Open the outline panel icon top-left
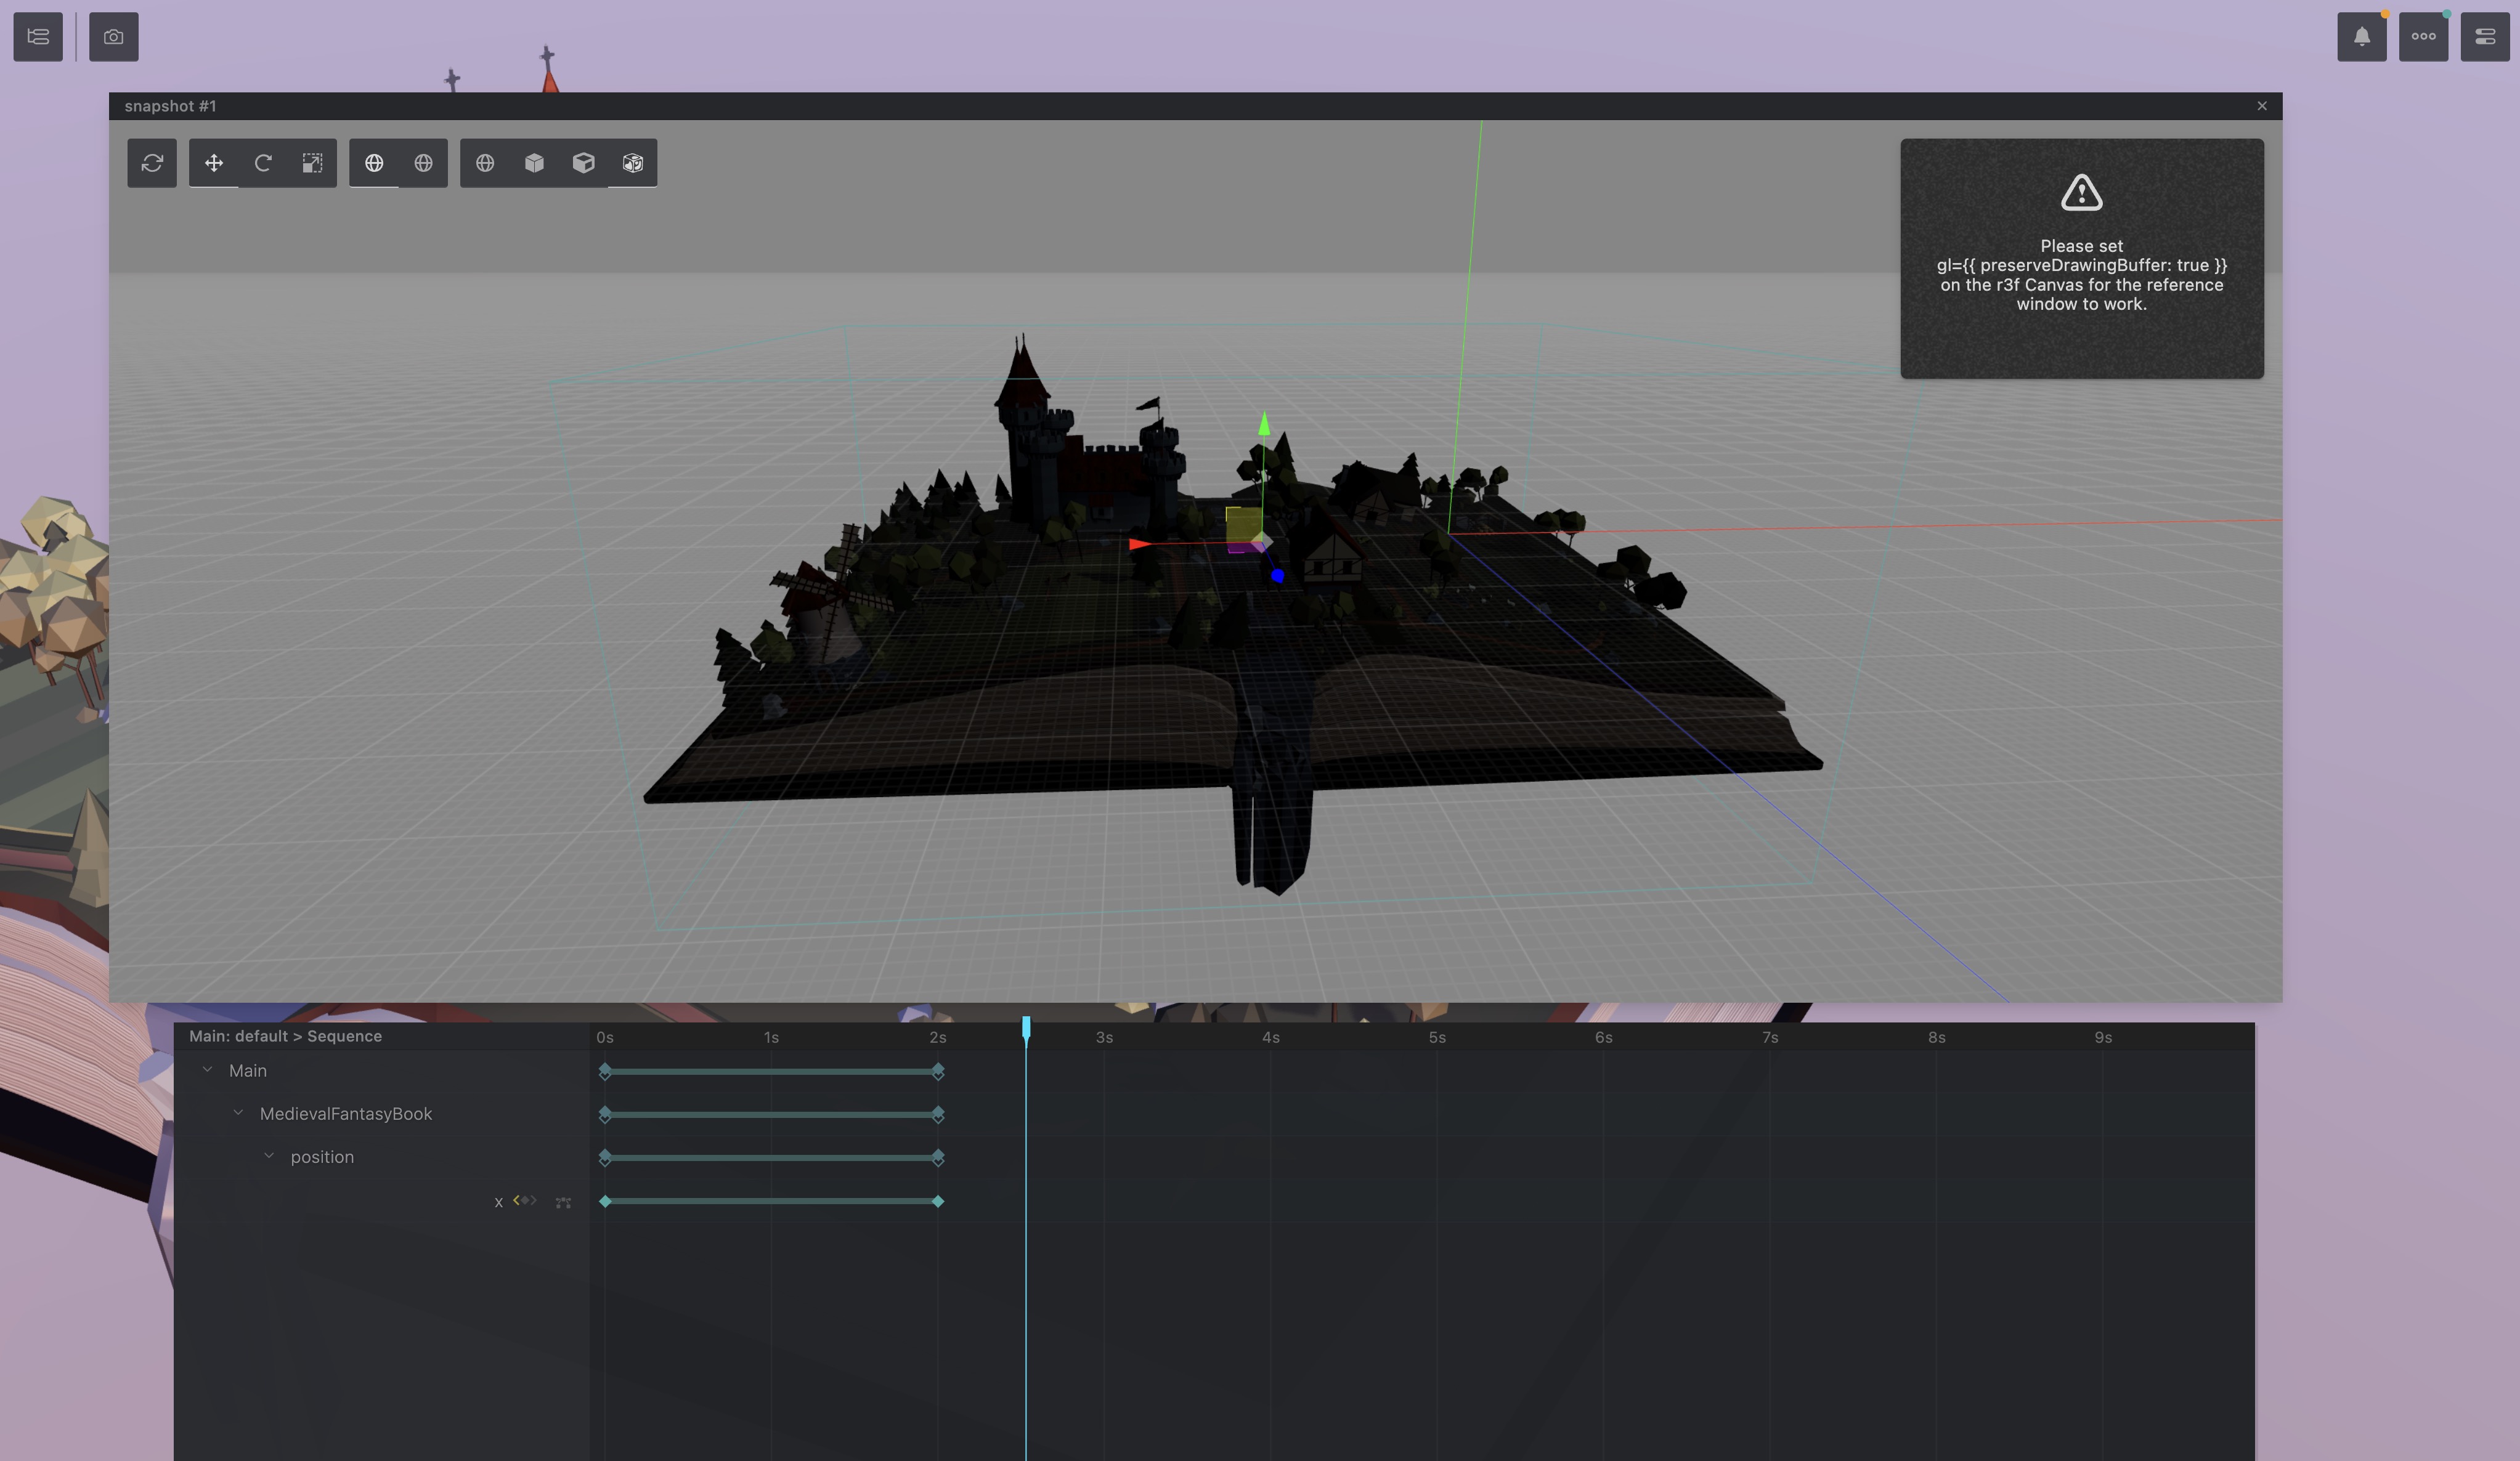2520x1461 pixels. click(x=38, y=37)
